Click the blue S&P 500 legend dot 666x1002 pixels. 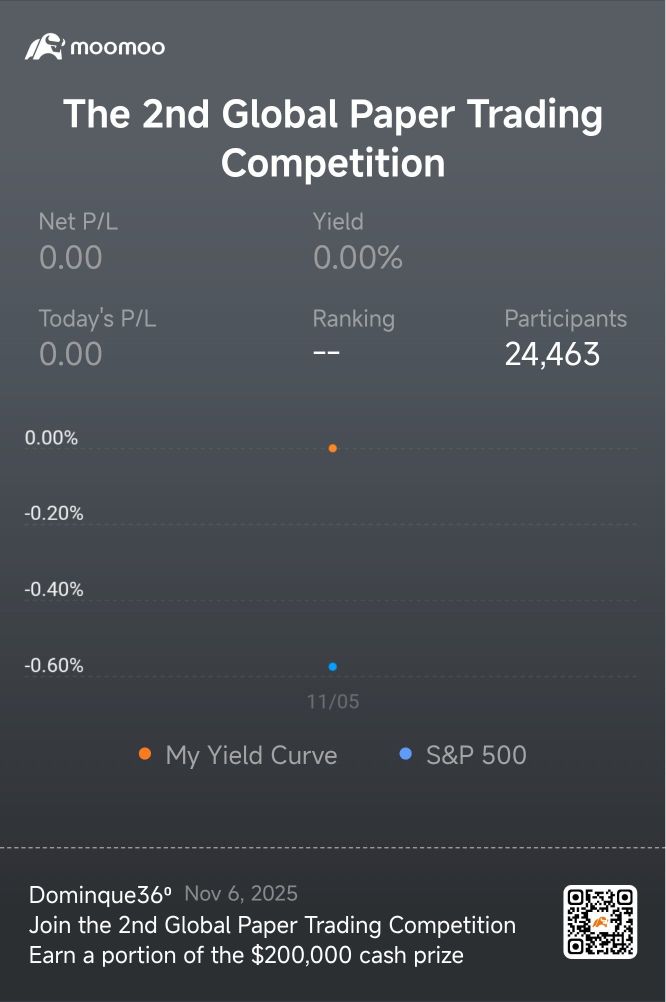(x=405, y=754)
